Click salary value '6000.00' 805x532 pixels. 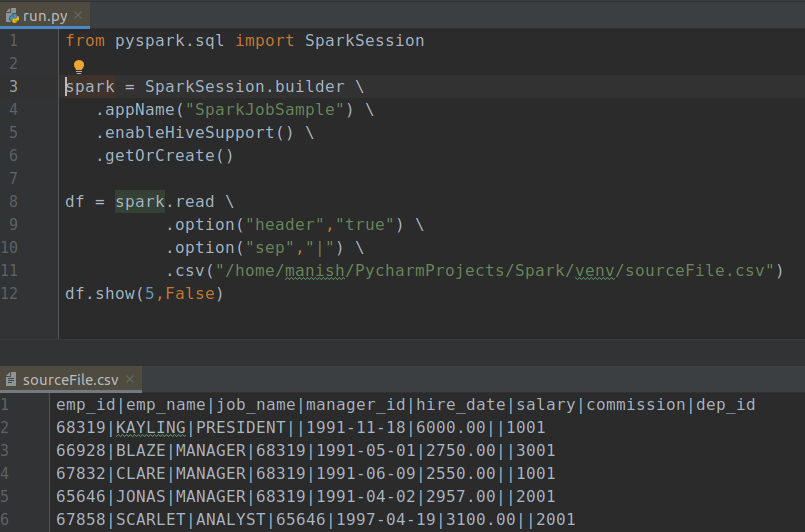coord(451,427)
